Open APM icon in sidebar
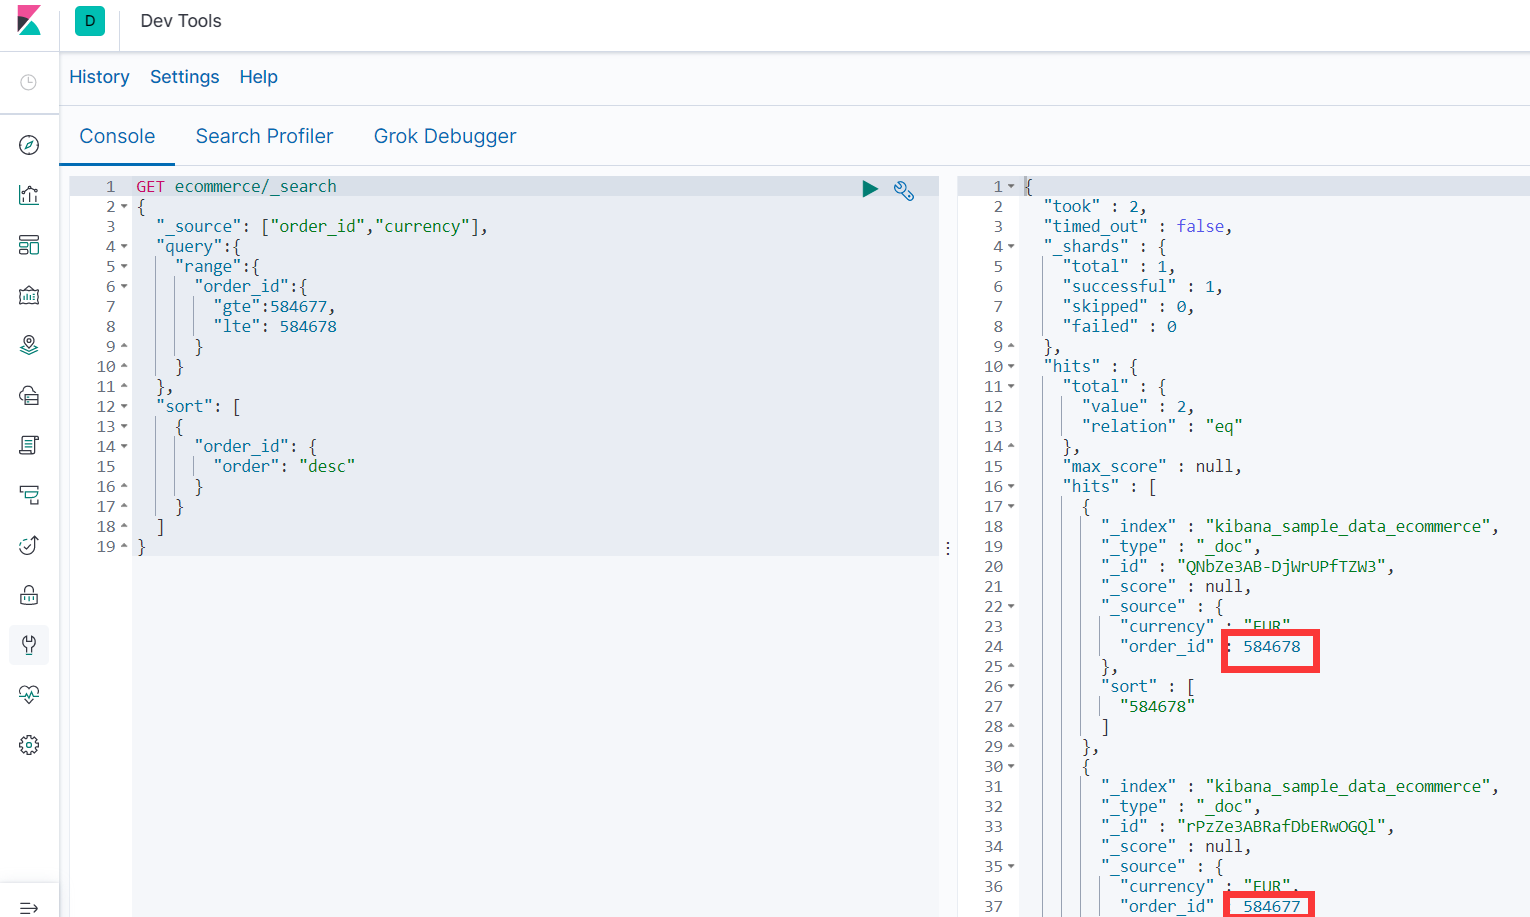The image size is (1530, 917). 29,495
